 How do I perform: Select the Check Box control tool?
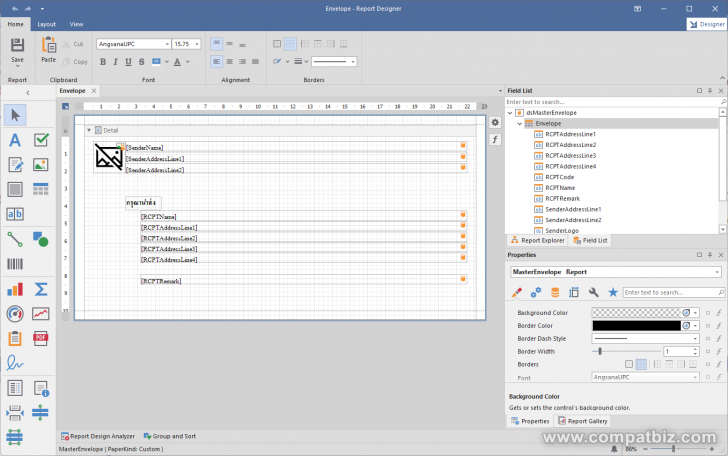(x=41, y=140)
